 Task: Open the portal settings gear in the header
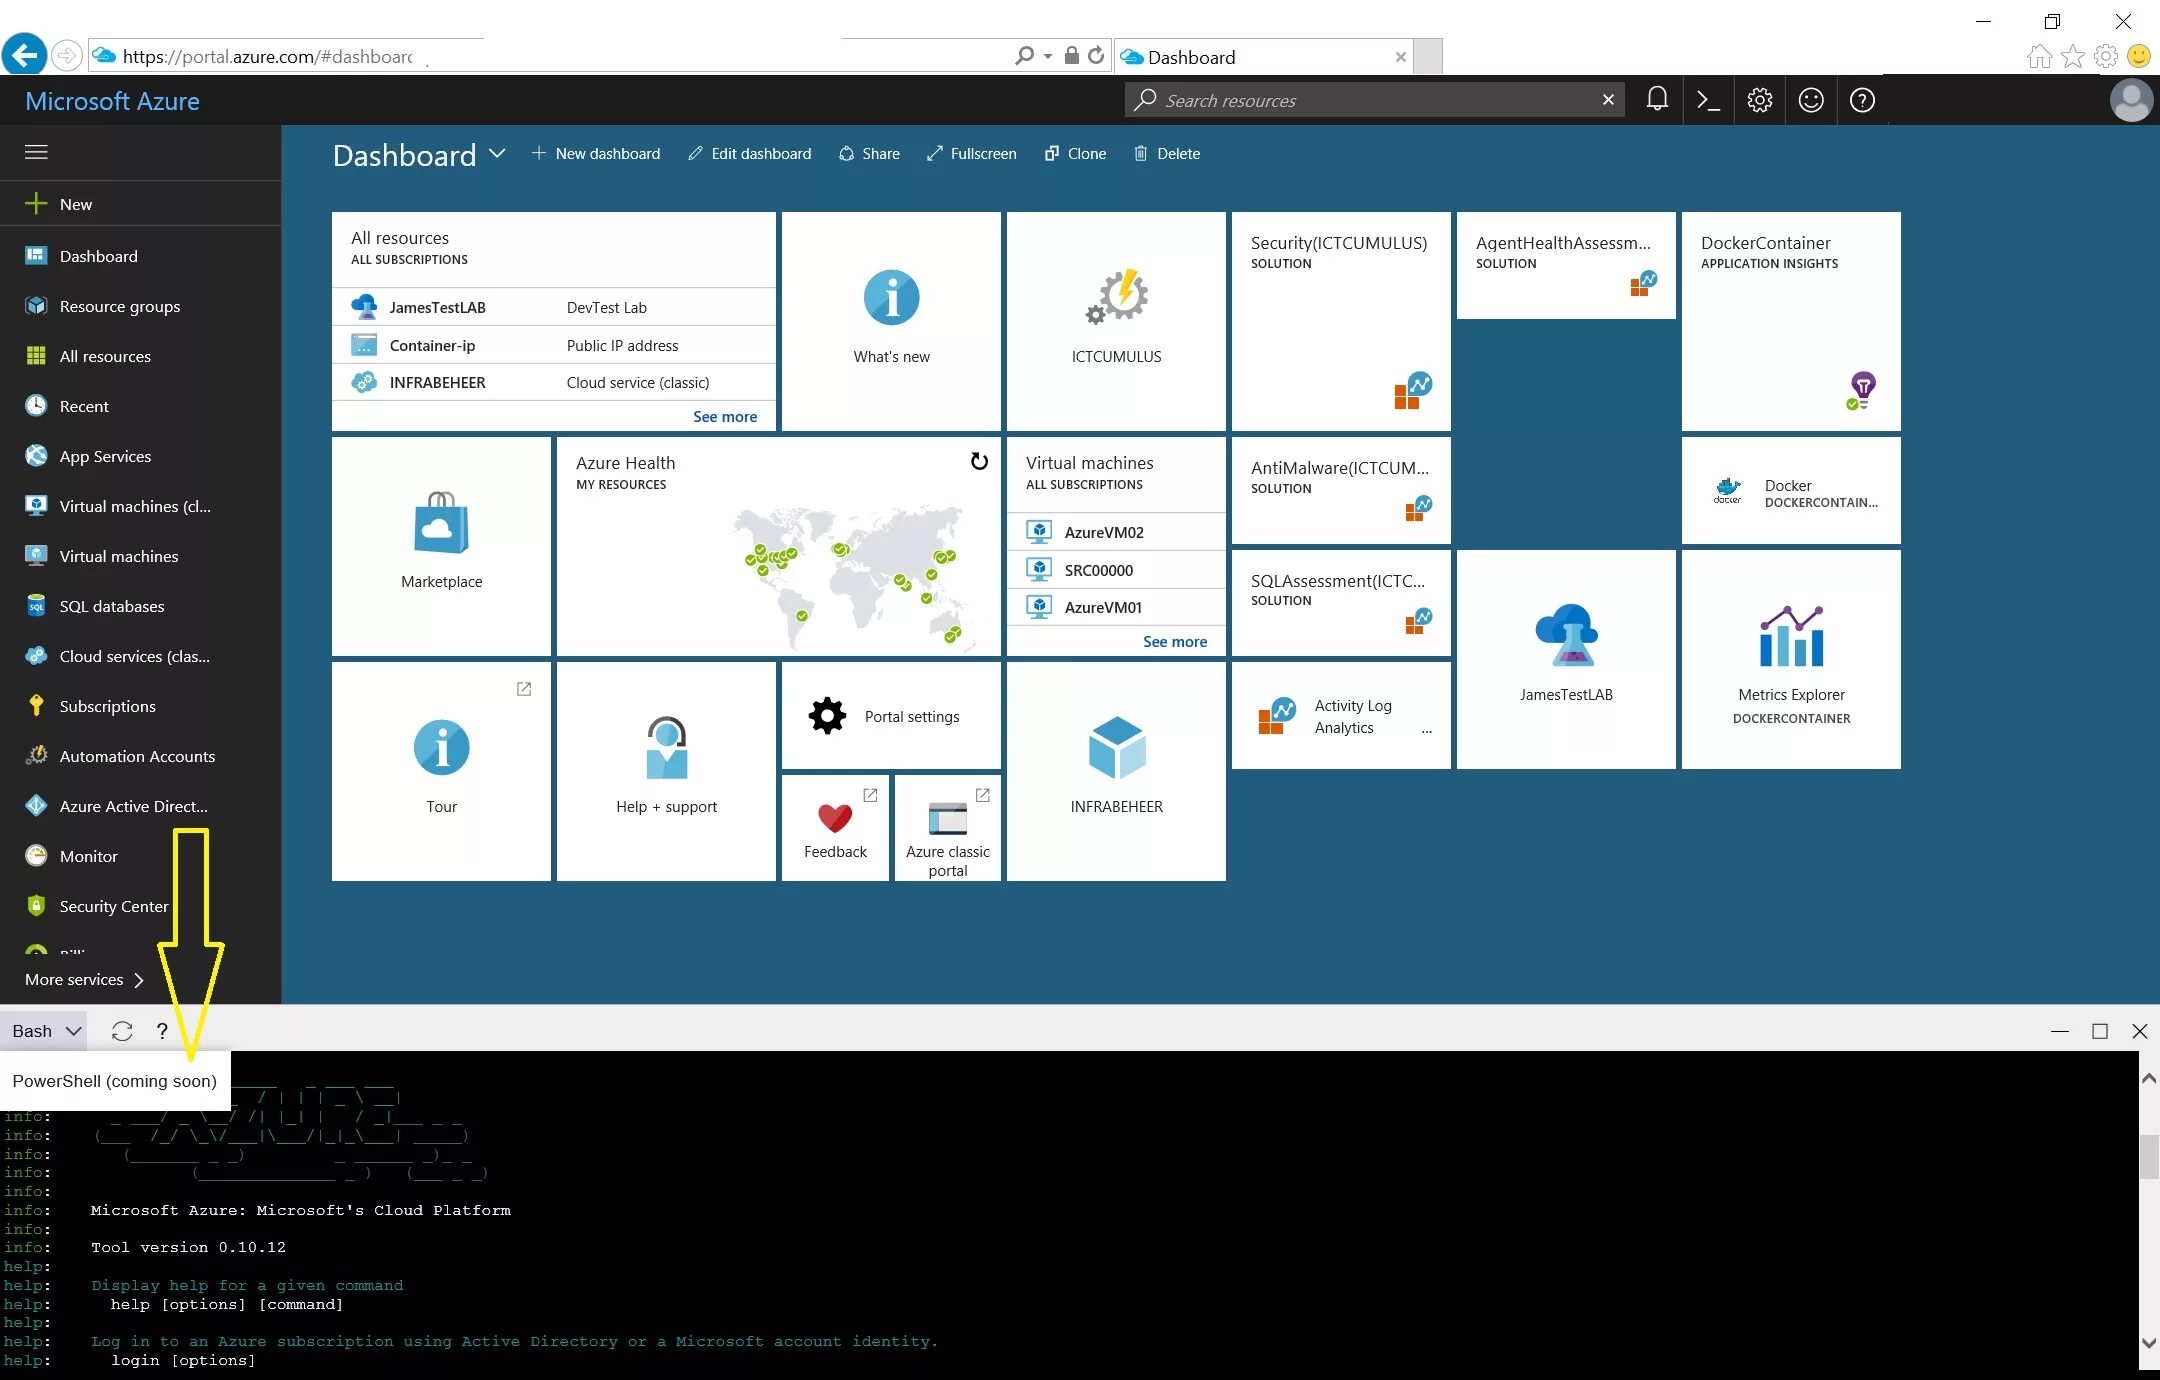[x=1759, y=100]
